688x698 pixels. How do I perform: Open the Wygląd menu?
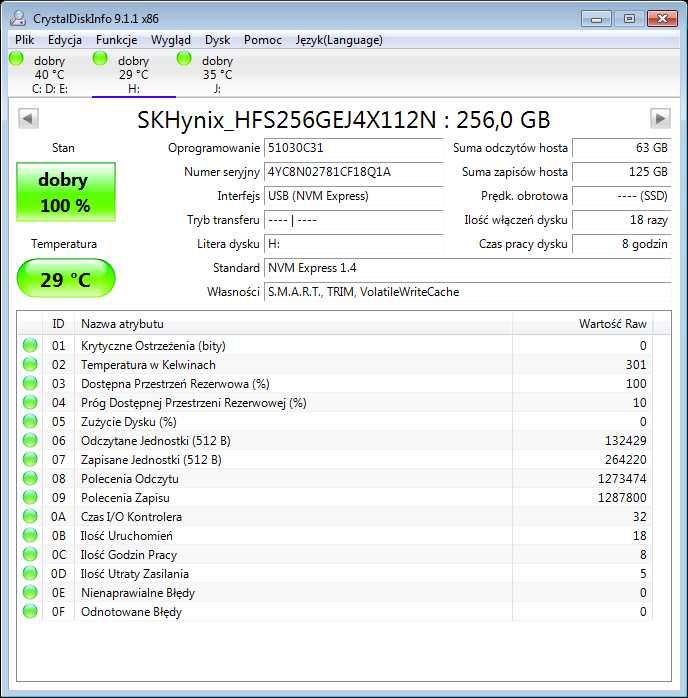click(171, 40)
